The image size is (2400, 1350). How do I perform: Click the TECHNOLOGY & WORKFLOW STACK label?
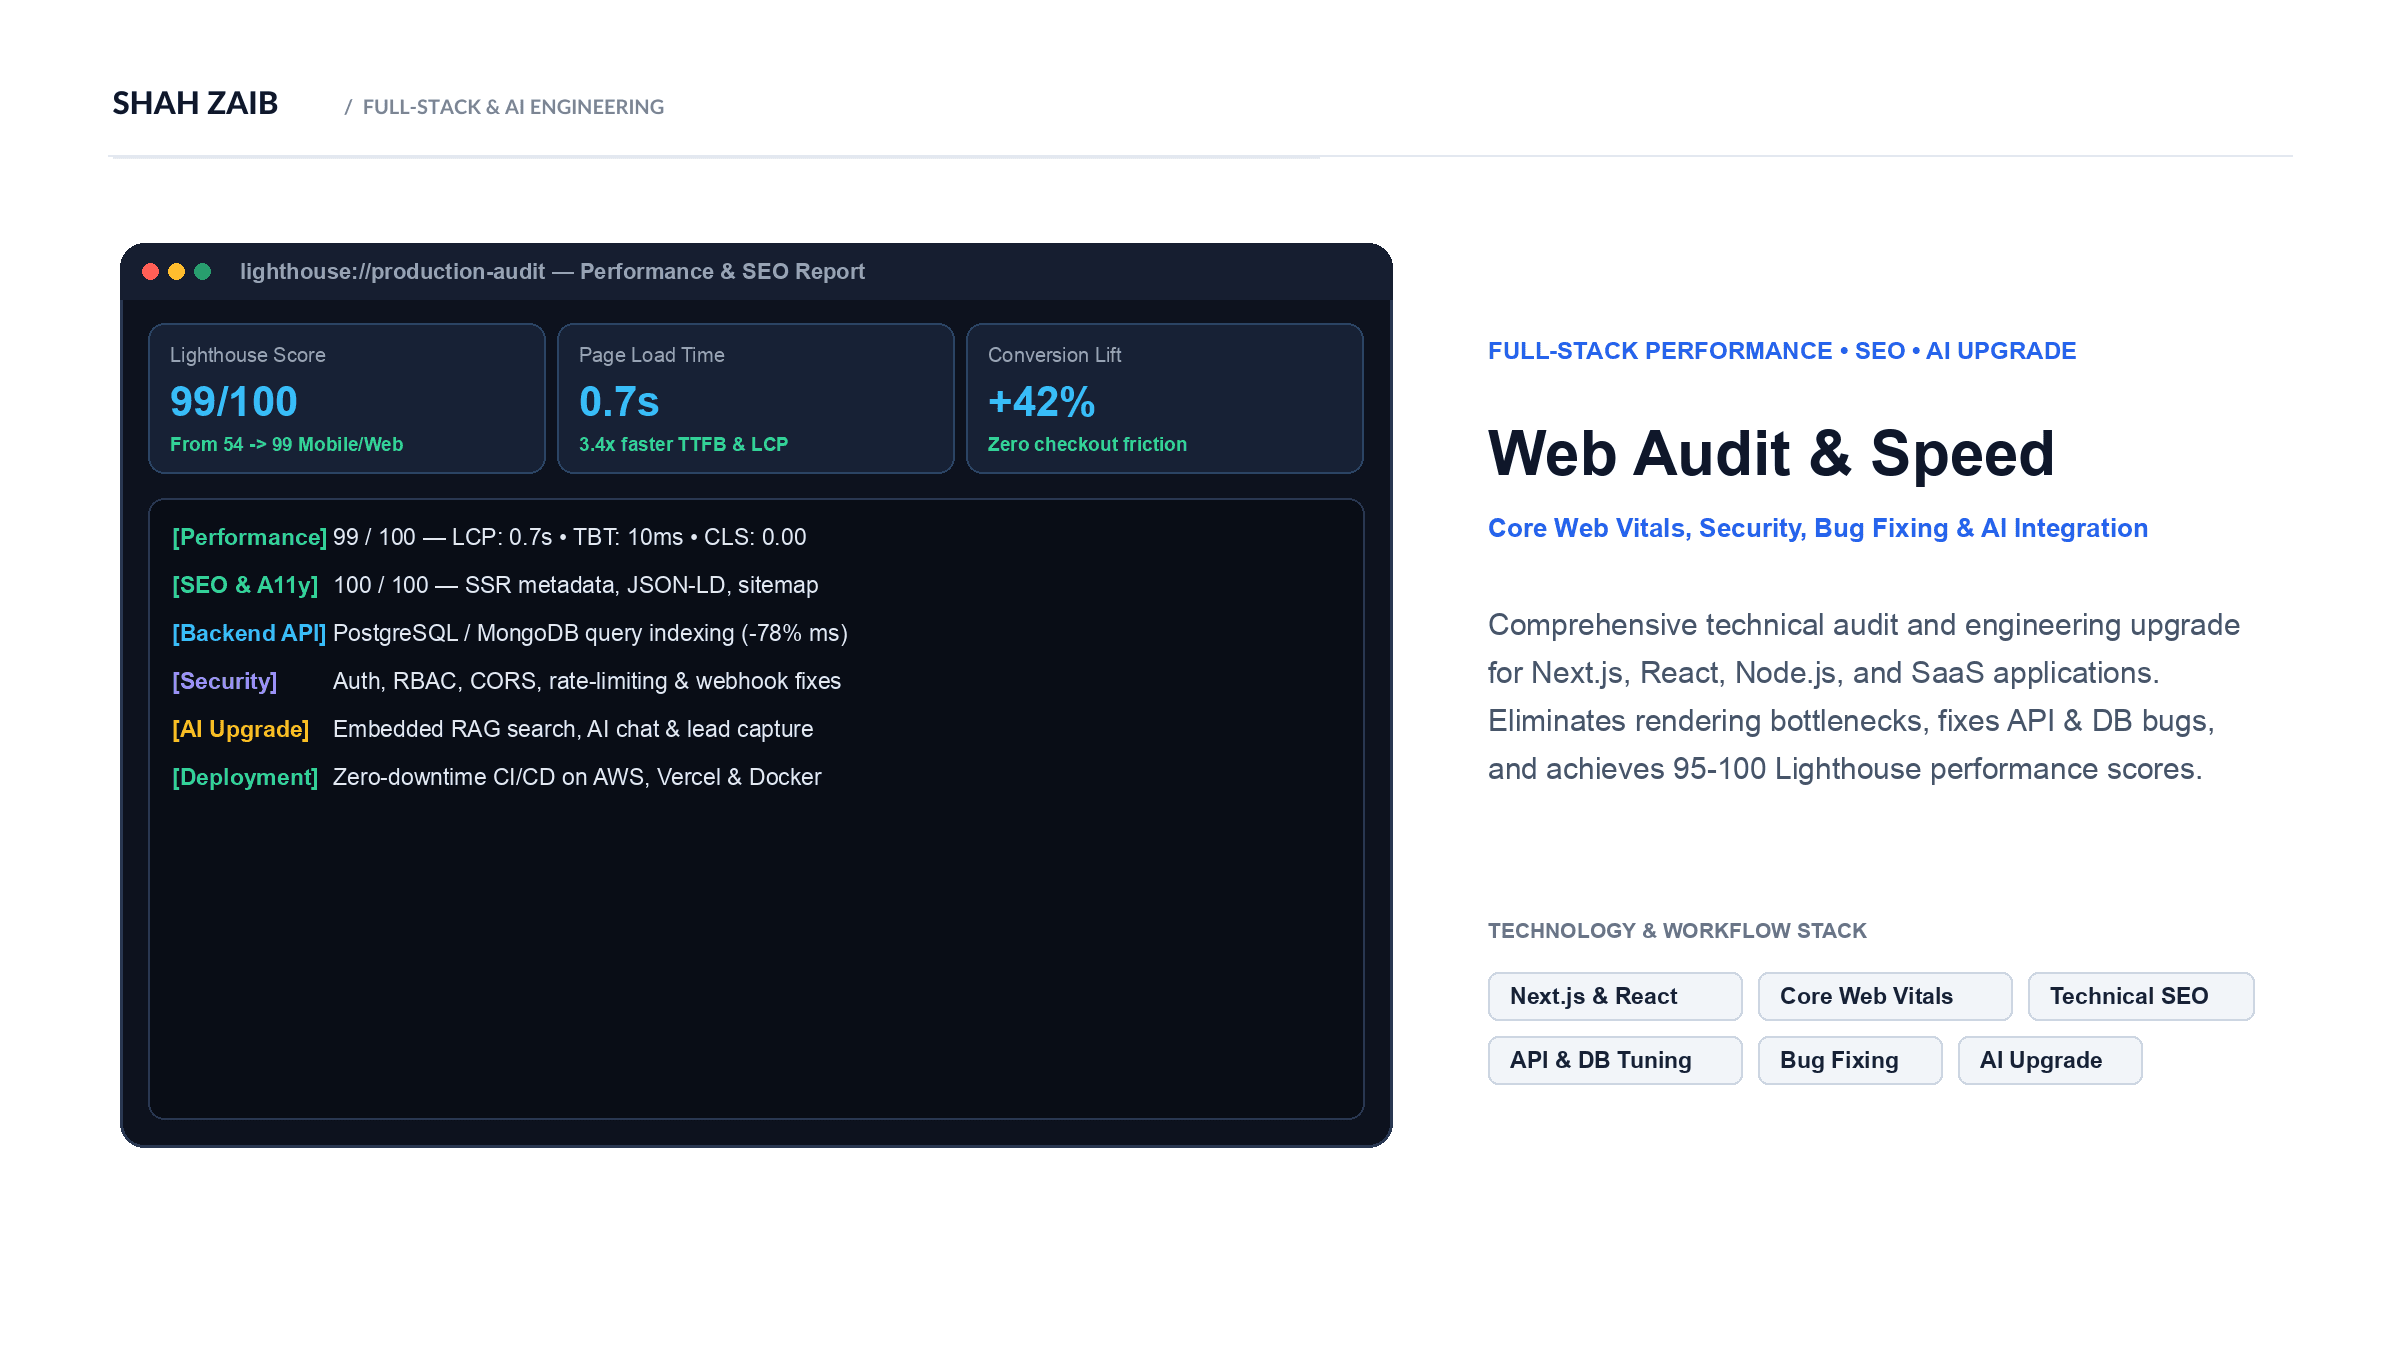coord(1677,931)
